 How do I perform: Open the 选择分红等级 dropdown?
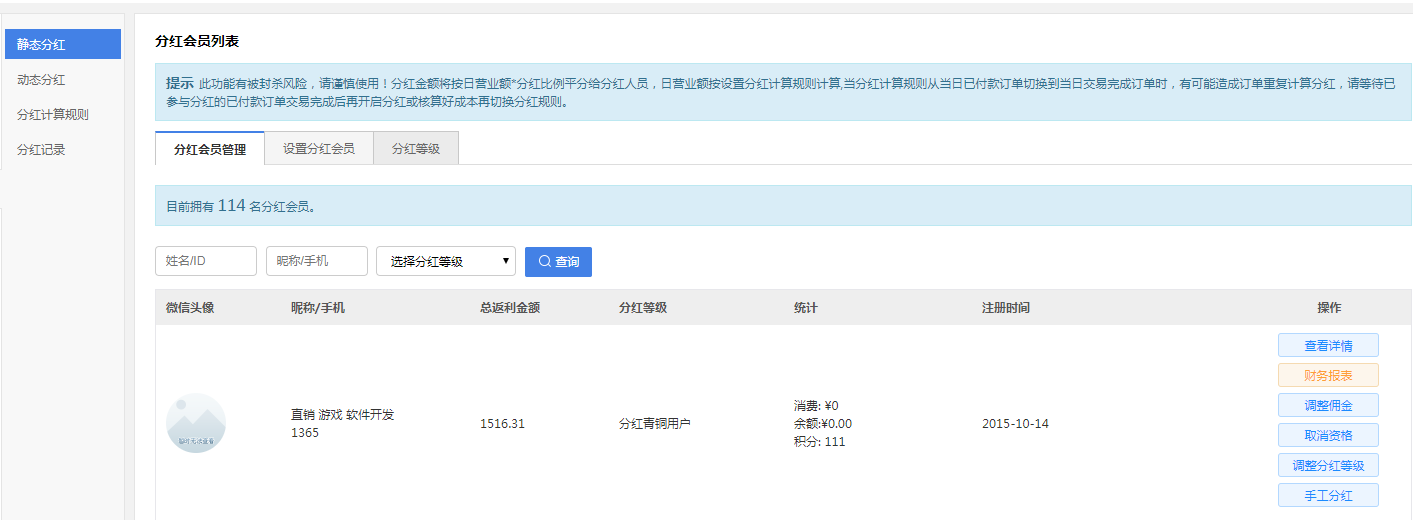[445, 261]
